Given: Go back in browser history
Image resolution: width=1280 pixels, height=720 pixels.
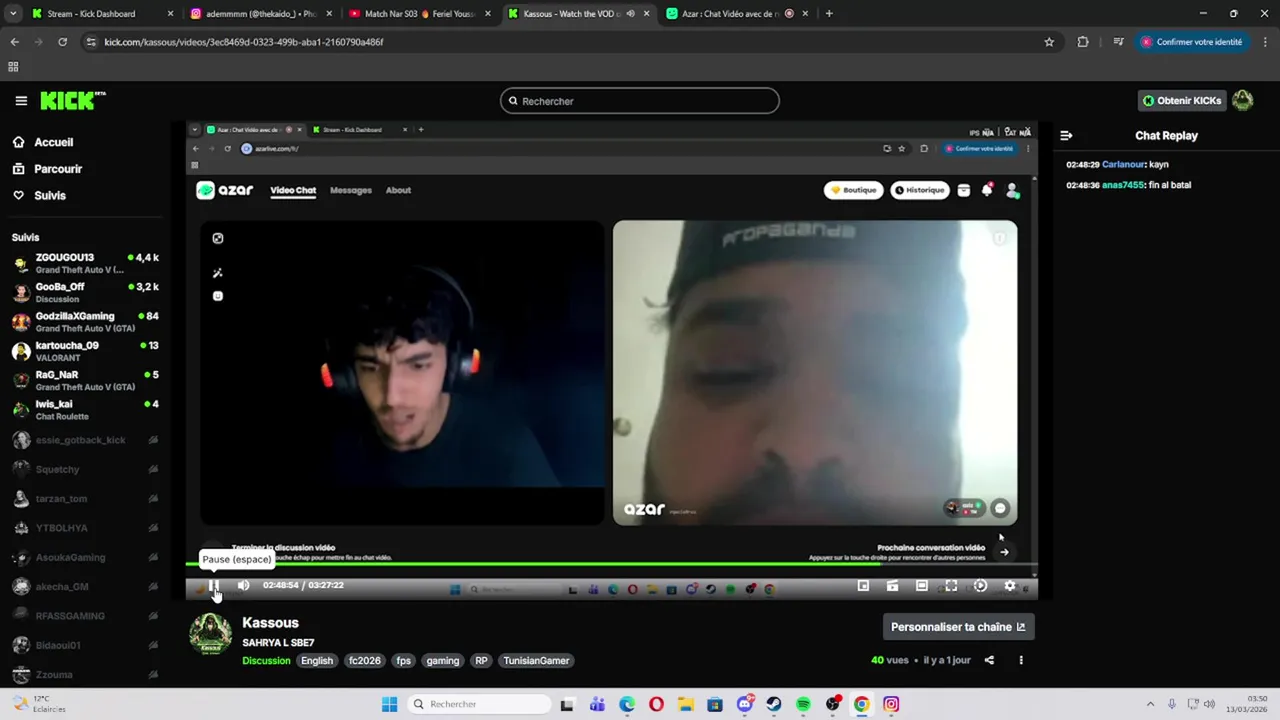Looking at the screenshot, I should pos(14,42).
